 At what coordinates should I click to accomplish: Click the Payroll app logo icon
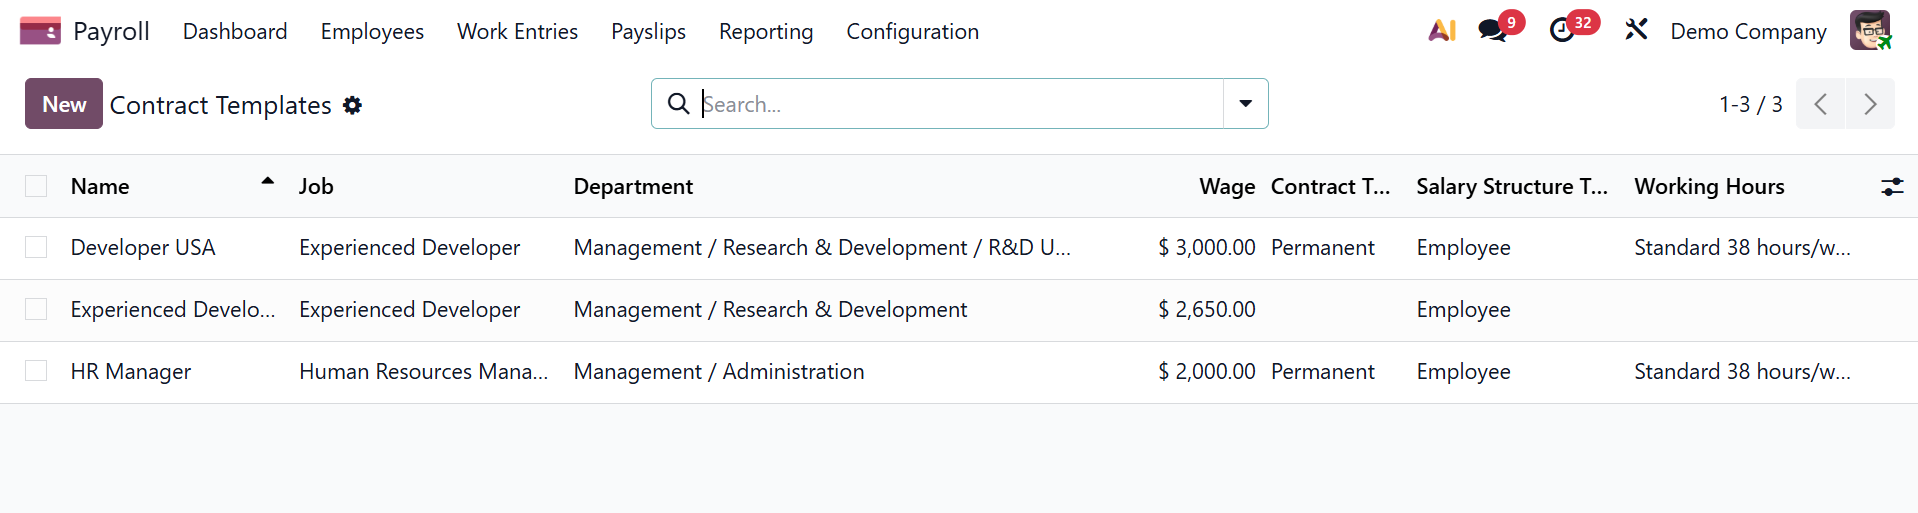point(40,31)
